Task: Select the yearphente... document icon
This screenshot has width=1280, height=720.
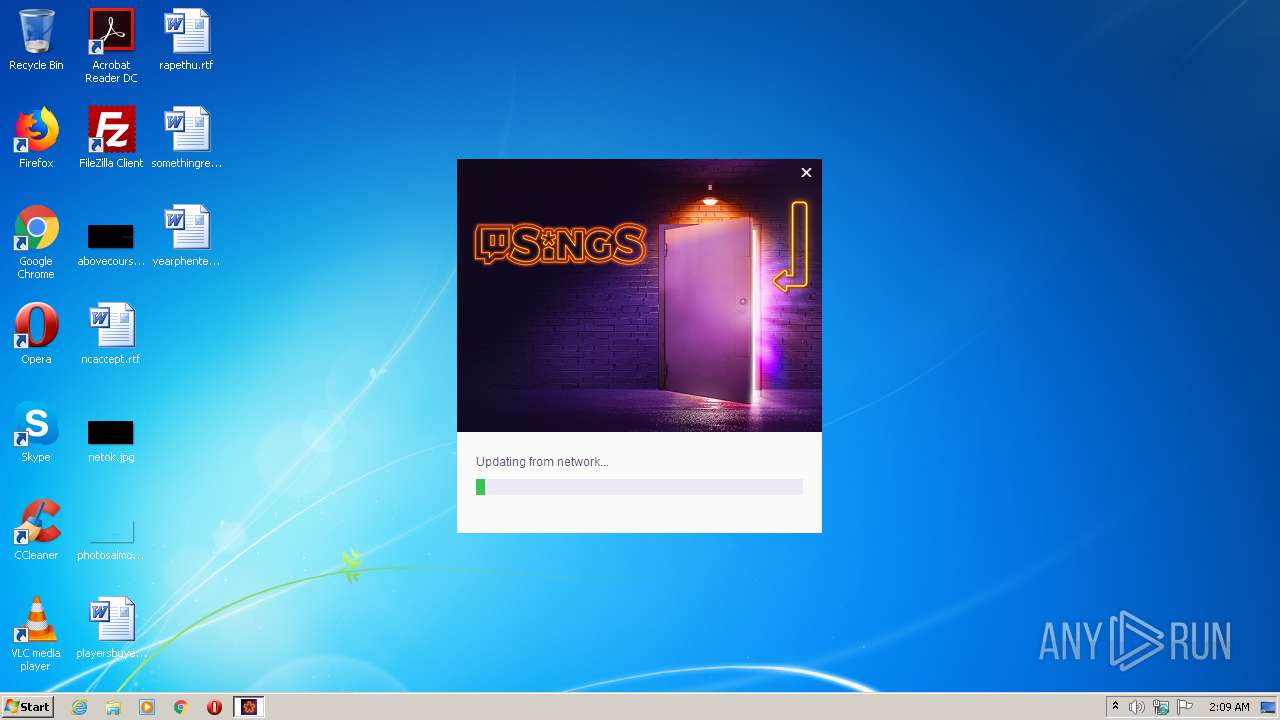Action: (186, 236)
